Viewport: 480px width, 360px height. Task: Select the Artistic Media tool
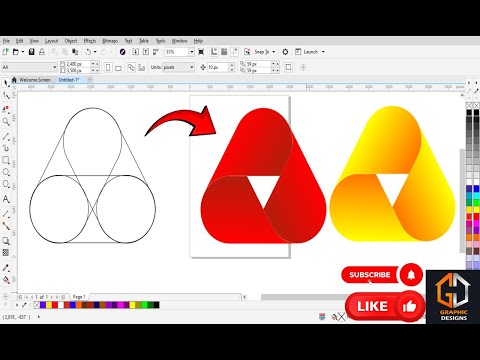point(6,148)
